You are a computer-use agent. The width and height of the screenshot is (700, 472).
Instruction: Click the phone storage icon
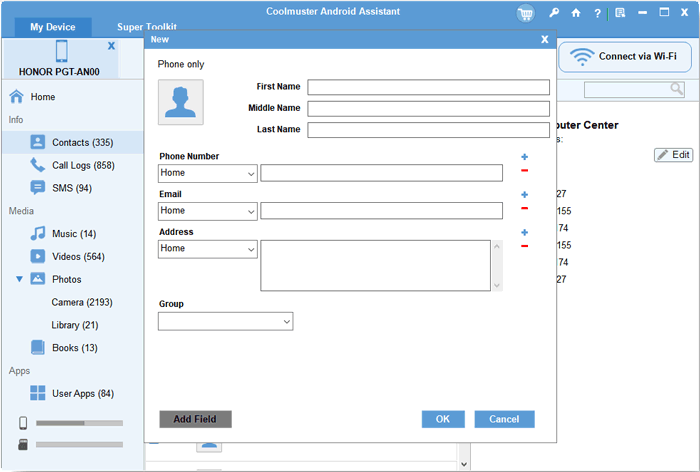point(23,423)
